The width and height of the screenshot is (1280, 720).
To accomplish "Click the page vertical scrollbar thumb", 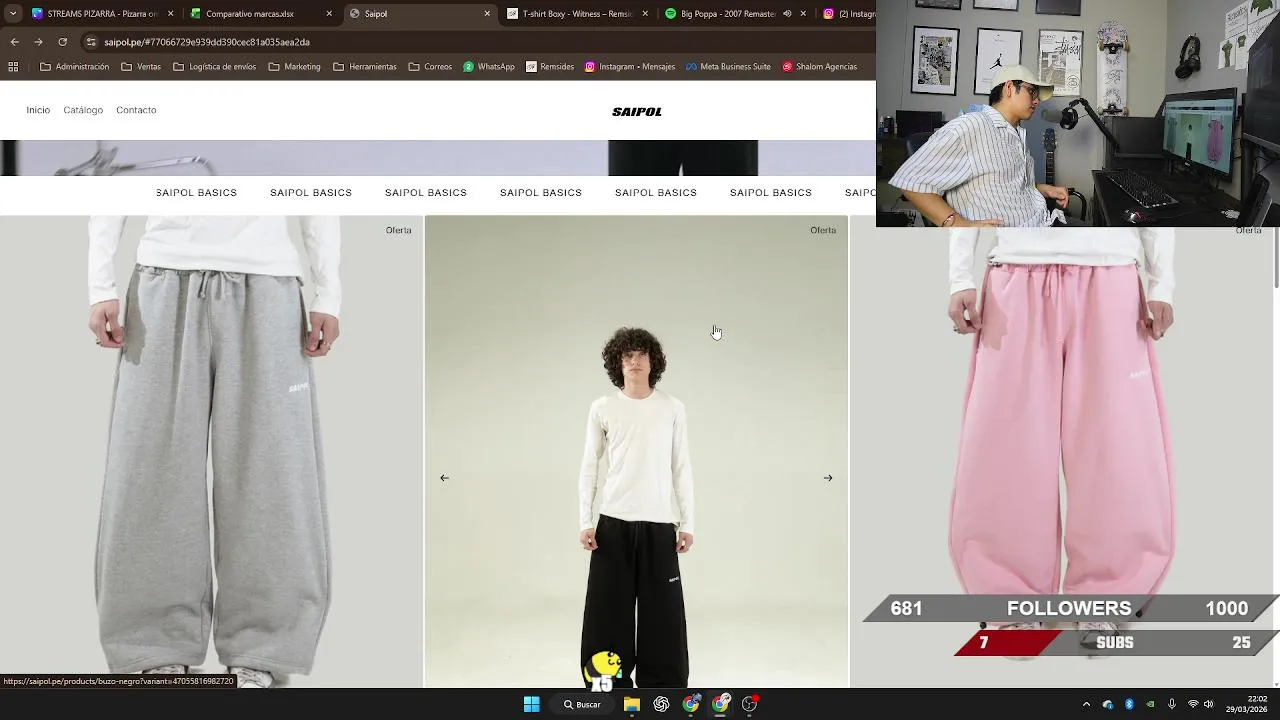I will [x=1276, y=258].
